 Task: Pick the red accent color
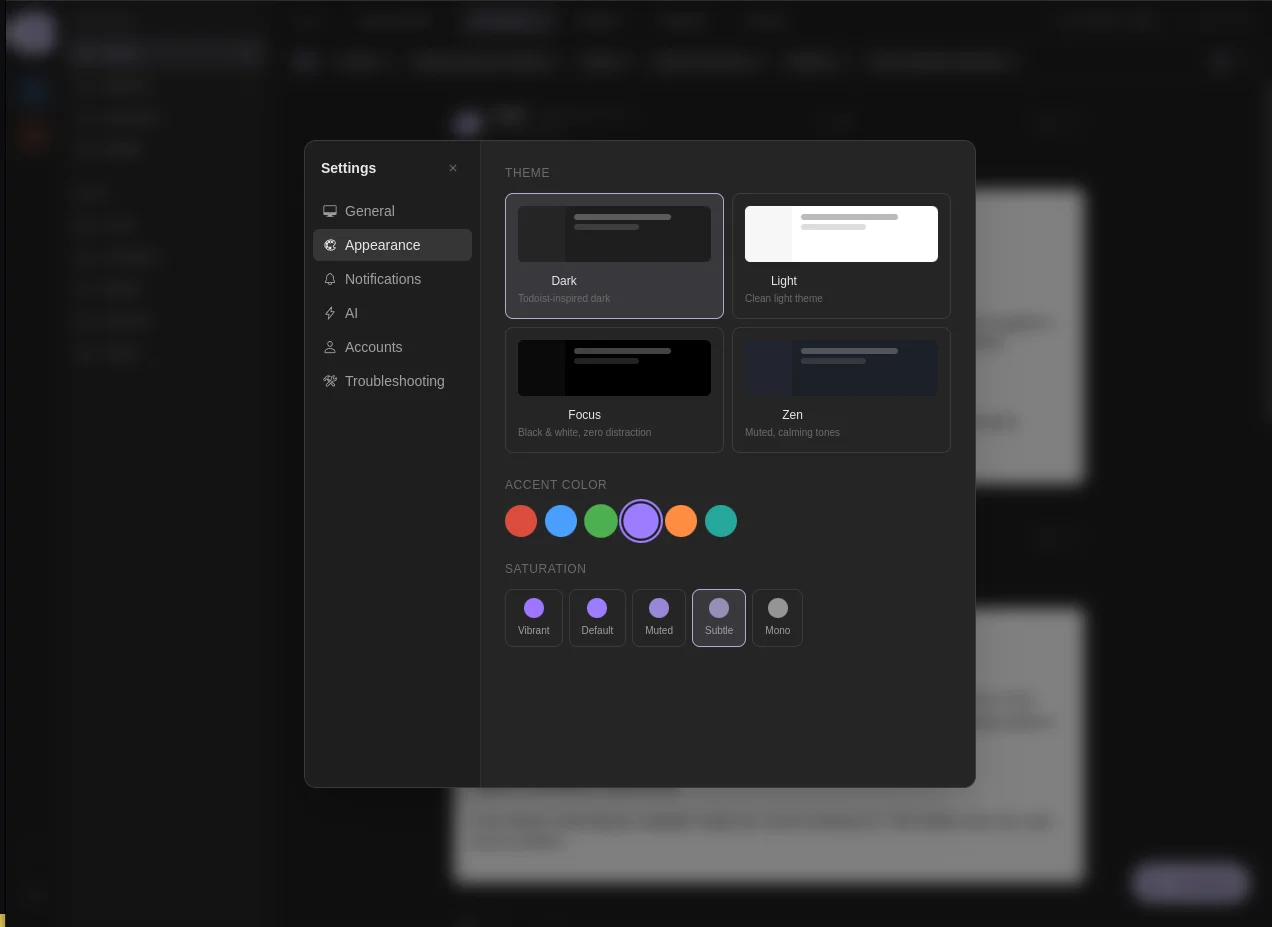(x=521, y=520)
